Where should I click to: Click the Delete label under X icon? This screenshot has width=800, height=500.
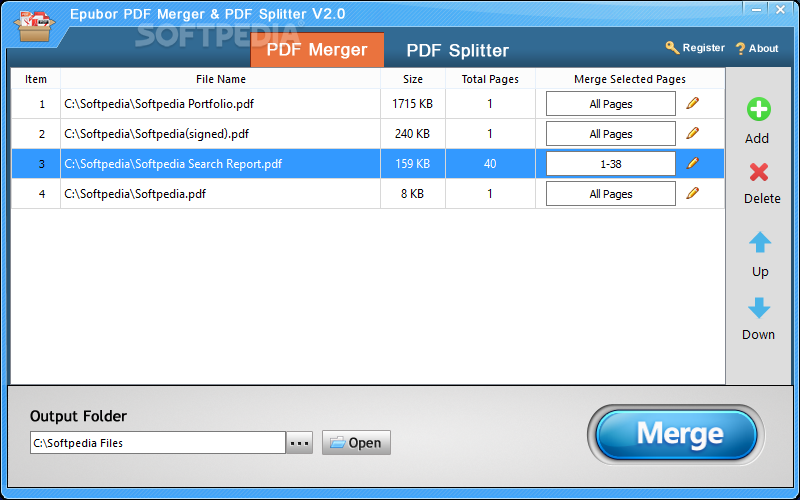coord(762,198)
